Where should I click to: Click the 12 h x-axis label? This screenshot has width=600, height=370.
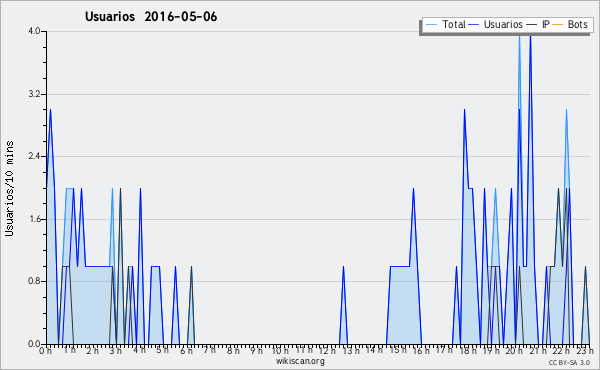[x=327, y=351]
